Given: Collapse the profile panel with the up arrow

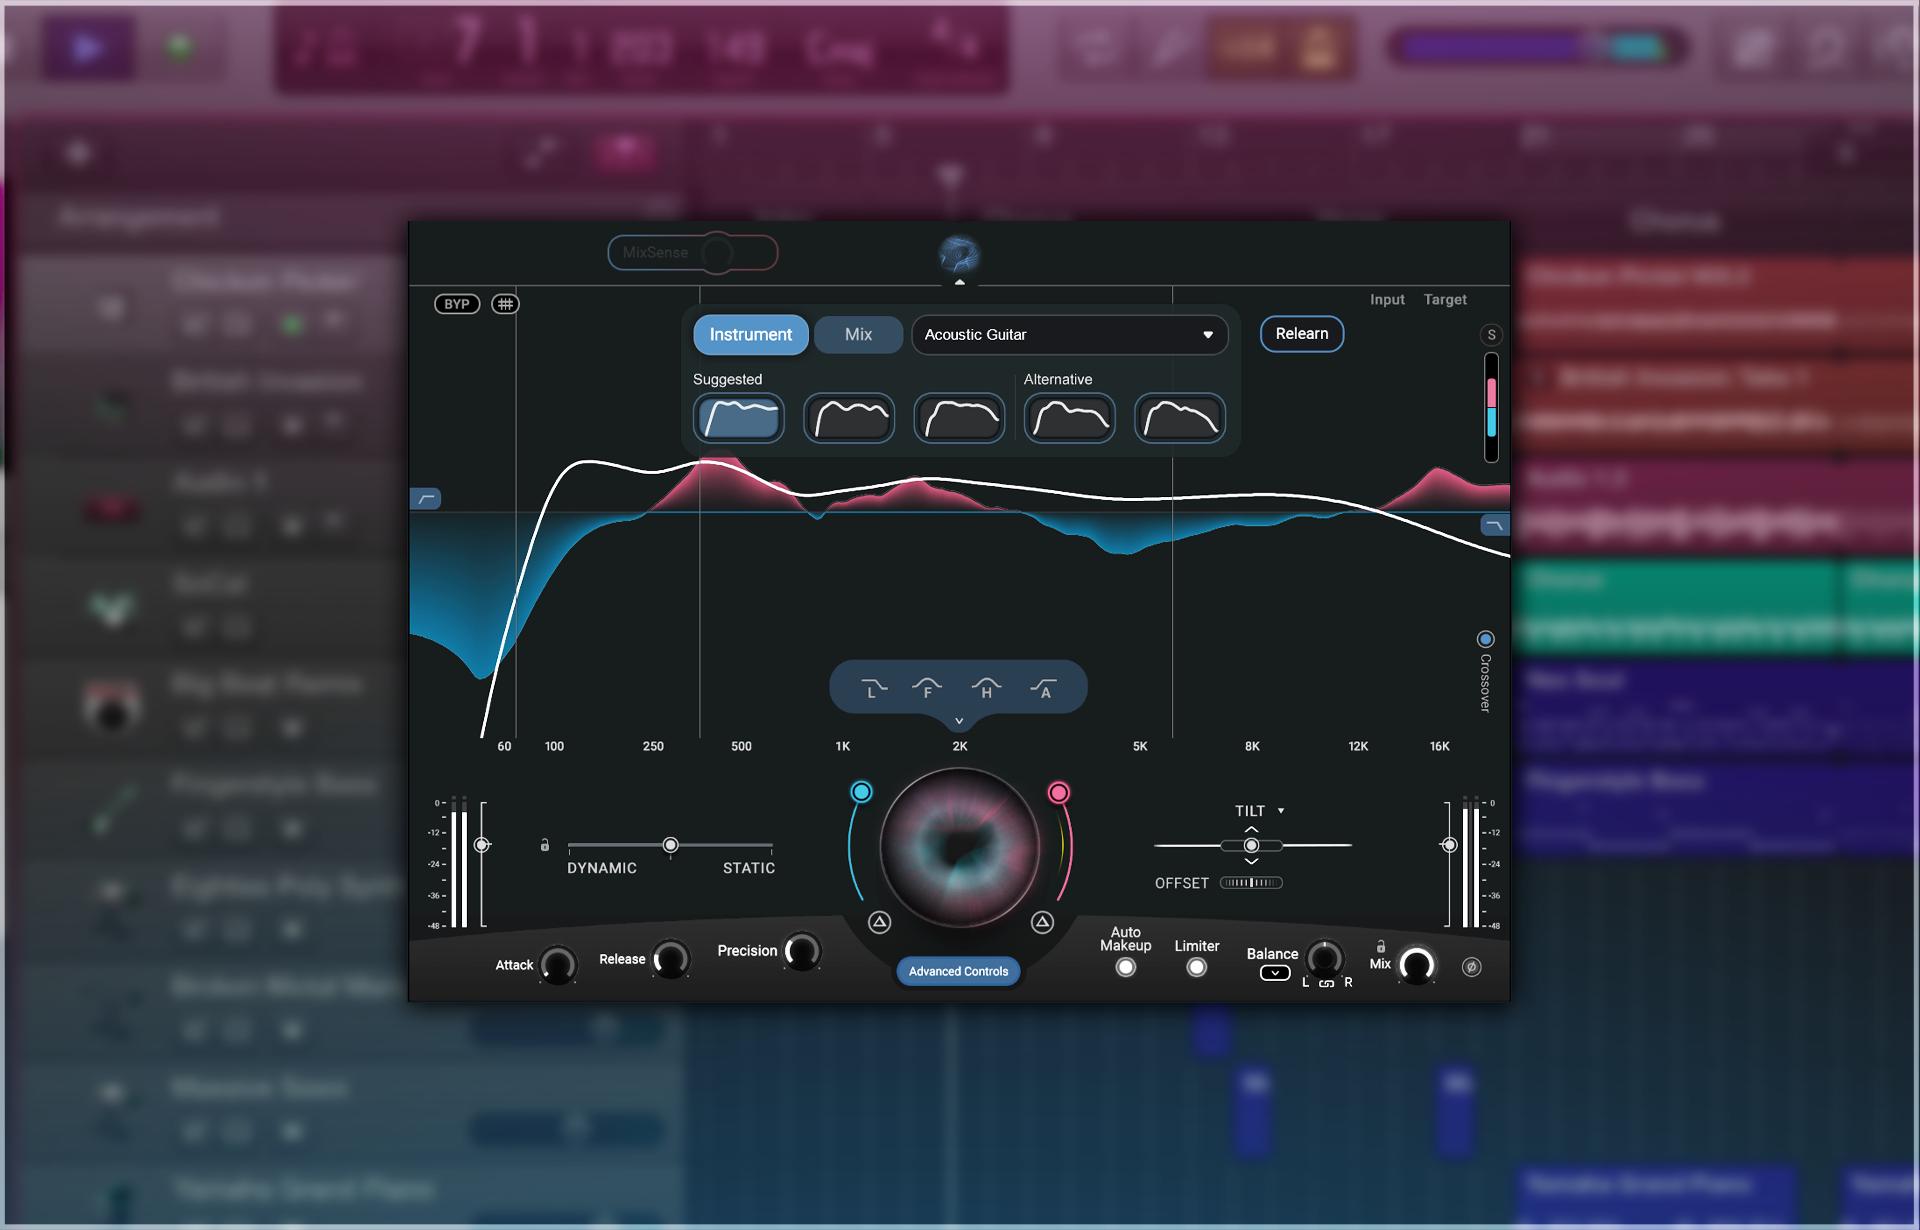Looking at the screenshot, I should [x=959, y=283].
